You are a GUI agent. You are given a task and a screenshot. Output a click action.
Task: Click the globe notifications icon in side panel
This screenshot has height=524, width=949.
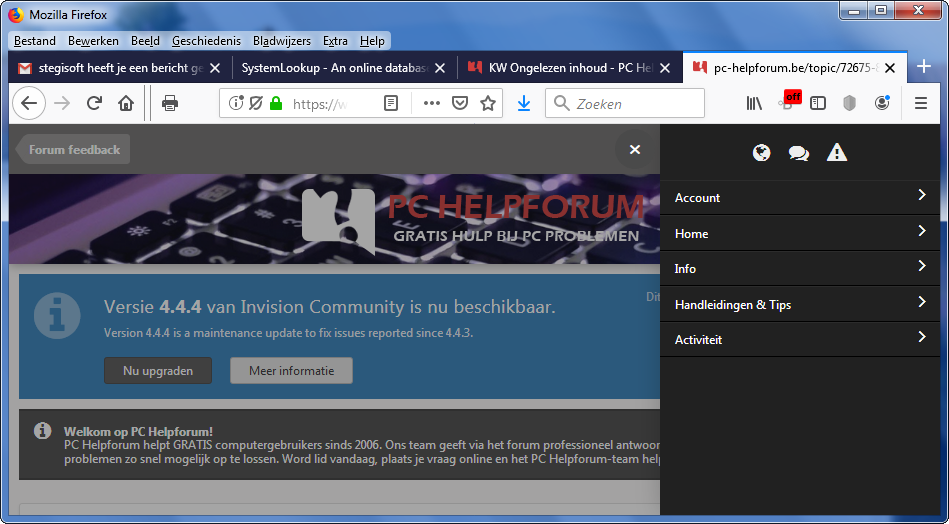click(x=761, y=152)
